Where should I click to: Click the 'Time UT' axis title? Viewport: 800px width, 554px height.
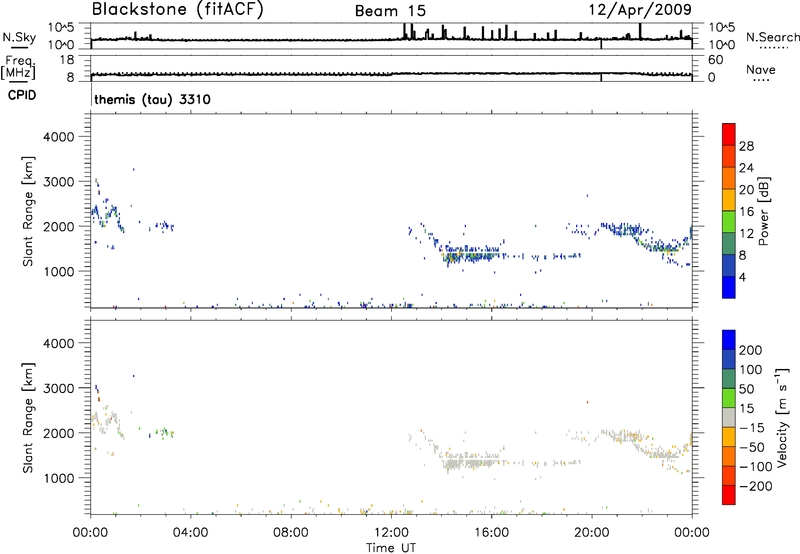coord(391,547)
